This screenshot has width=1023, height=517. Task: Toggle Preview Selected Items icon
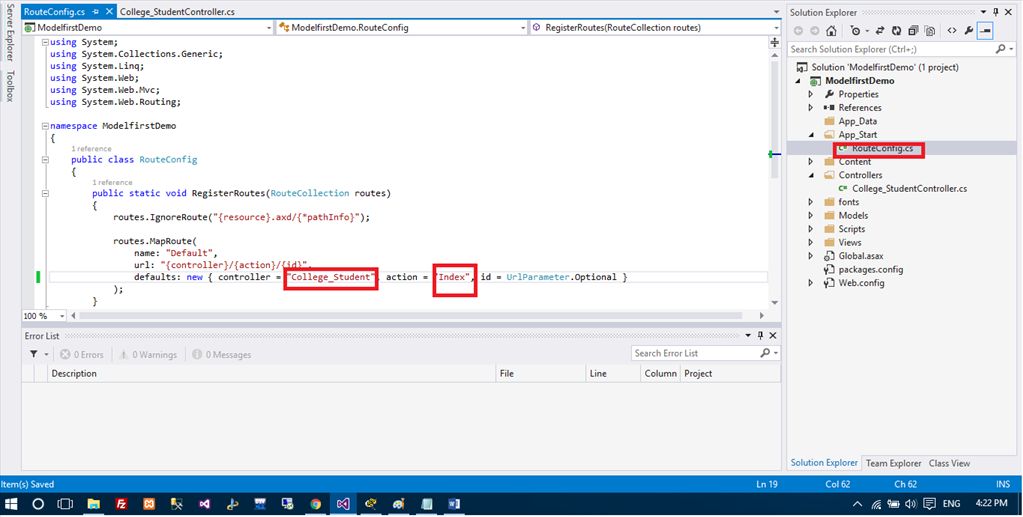(985, 31)
